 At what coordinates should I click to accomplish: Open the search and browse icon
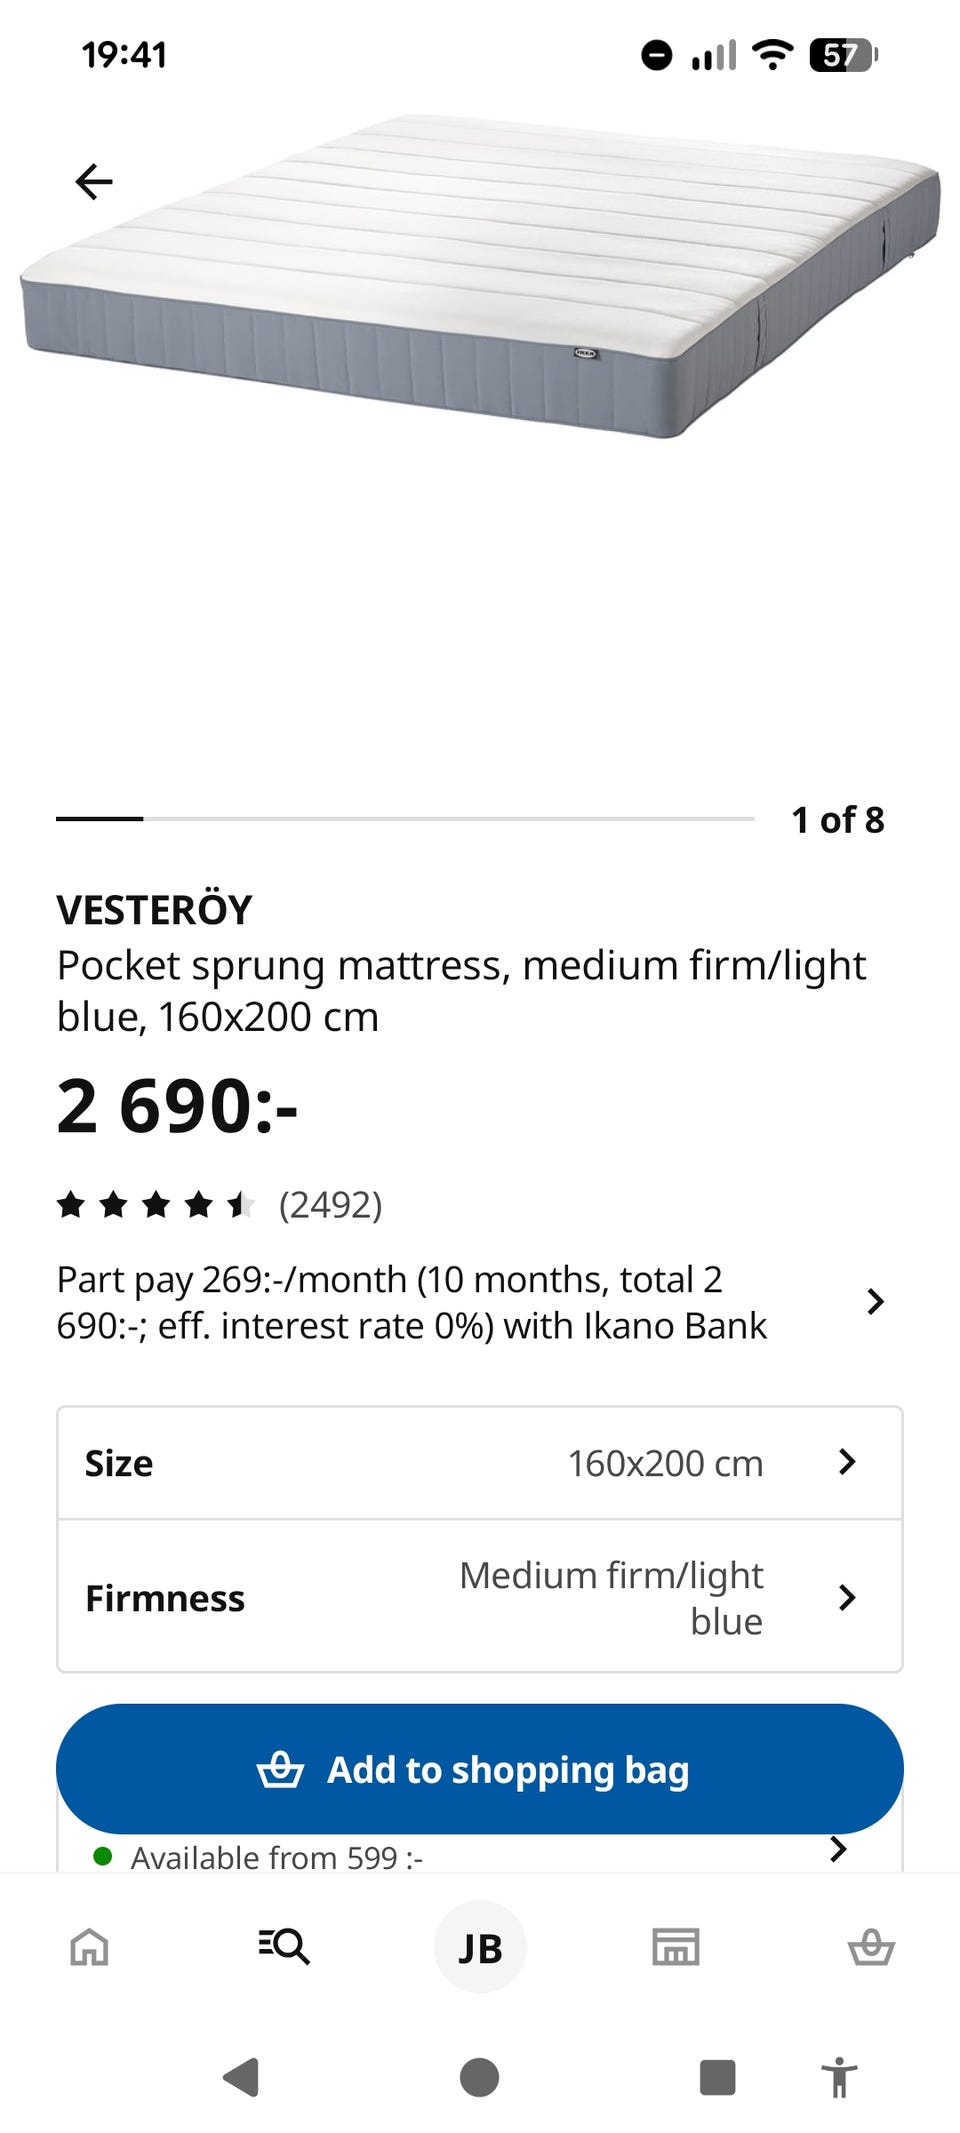pos(284,1946)
